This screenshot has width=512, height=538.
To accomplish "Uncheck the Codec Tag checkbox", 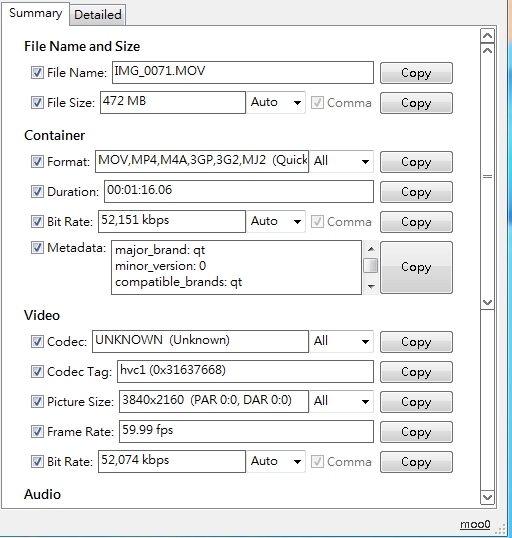I will pyautogui.click(x=37, y=371).
